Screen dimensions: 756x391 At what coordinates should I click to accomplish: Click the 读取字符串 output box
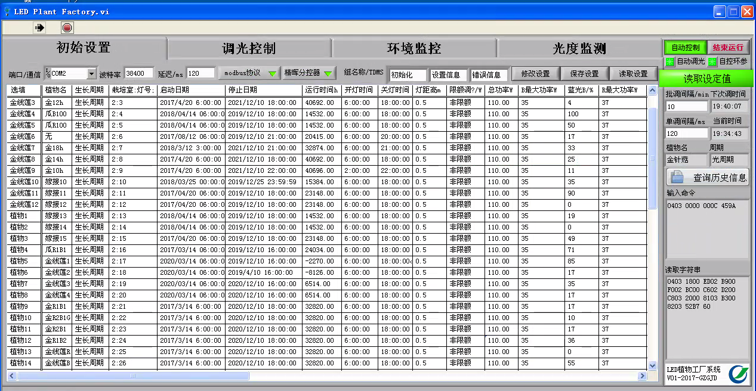point(707,317)
